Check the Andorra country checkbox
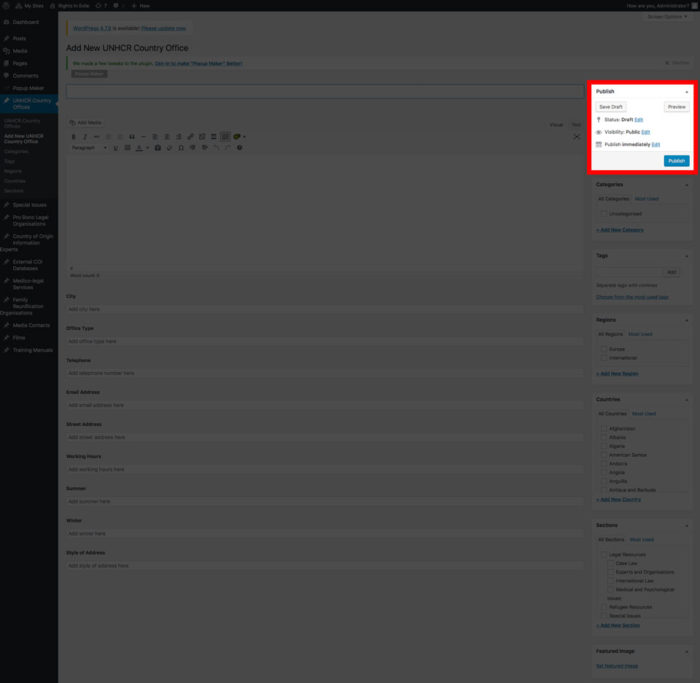The image size is (700, 683). [x=604, y=464]
